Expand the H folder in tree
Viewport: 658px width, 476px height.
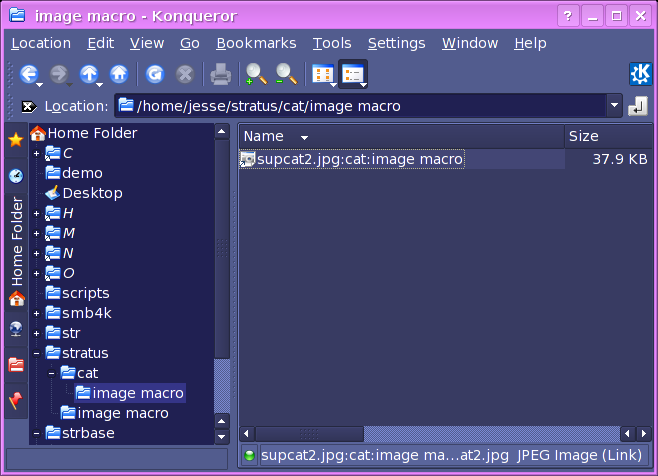point(37,214)
